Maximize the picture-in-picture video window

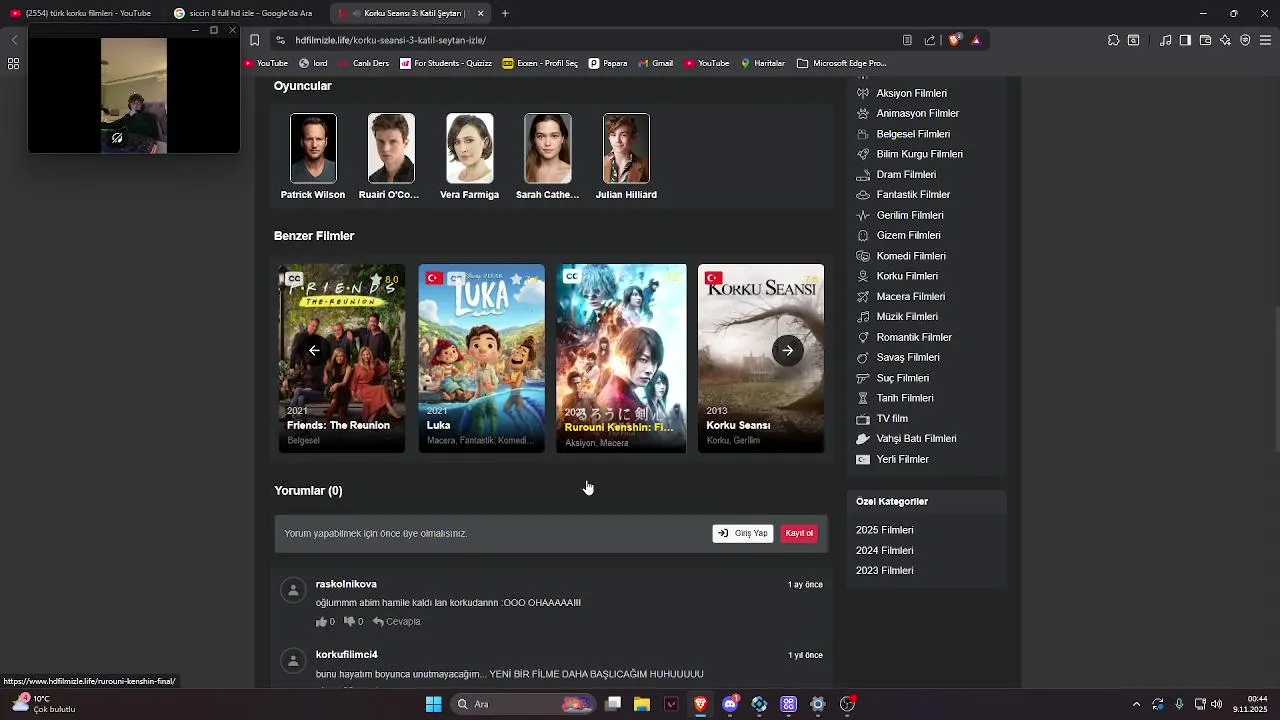(213, 30)
